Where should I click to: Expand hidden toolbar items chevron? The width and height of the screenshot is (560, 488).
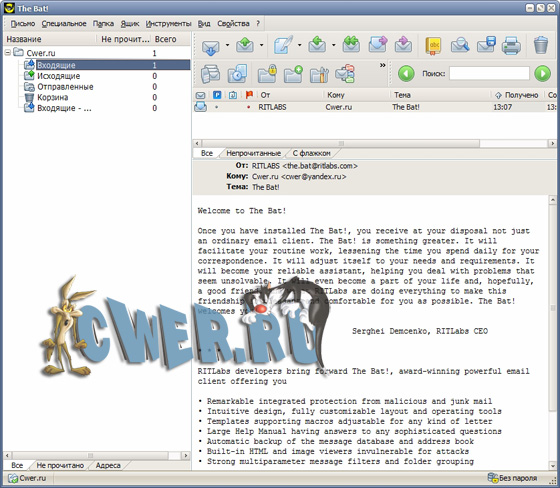coord(382,65)
